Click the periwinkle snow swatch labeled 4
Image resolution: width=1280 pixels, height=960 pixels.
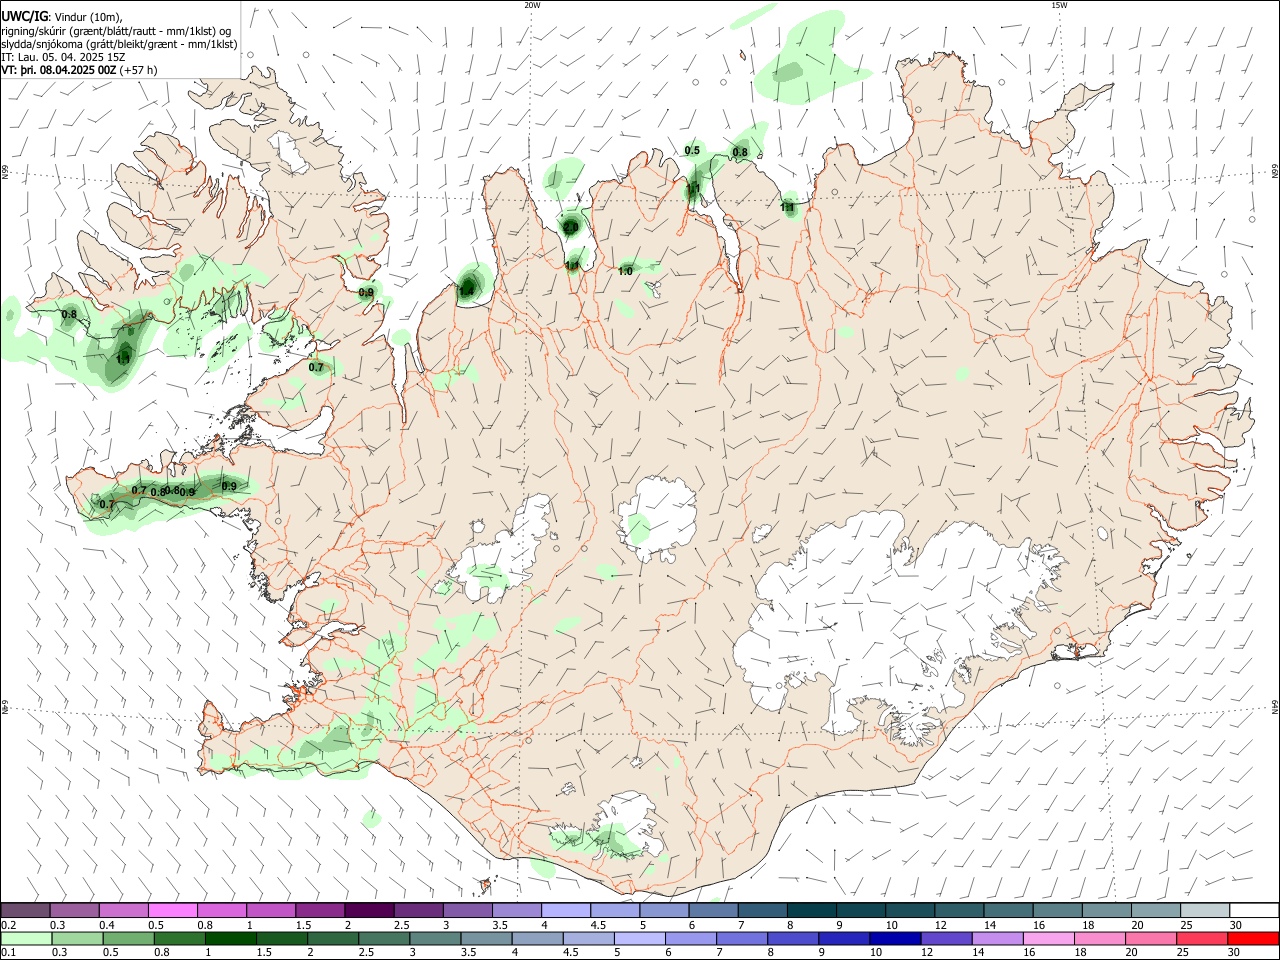click(x=564, y=910)
